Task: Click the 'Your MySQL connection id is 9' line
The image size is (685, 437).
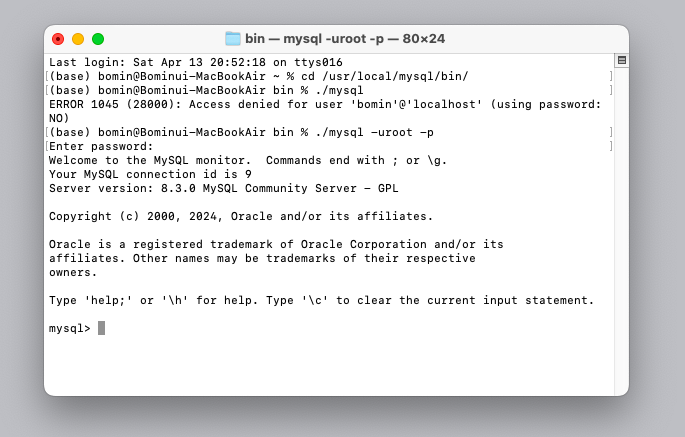Action: (150, 174)
